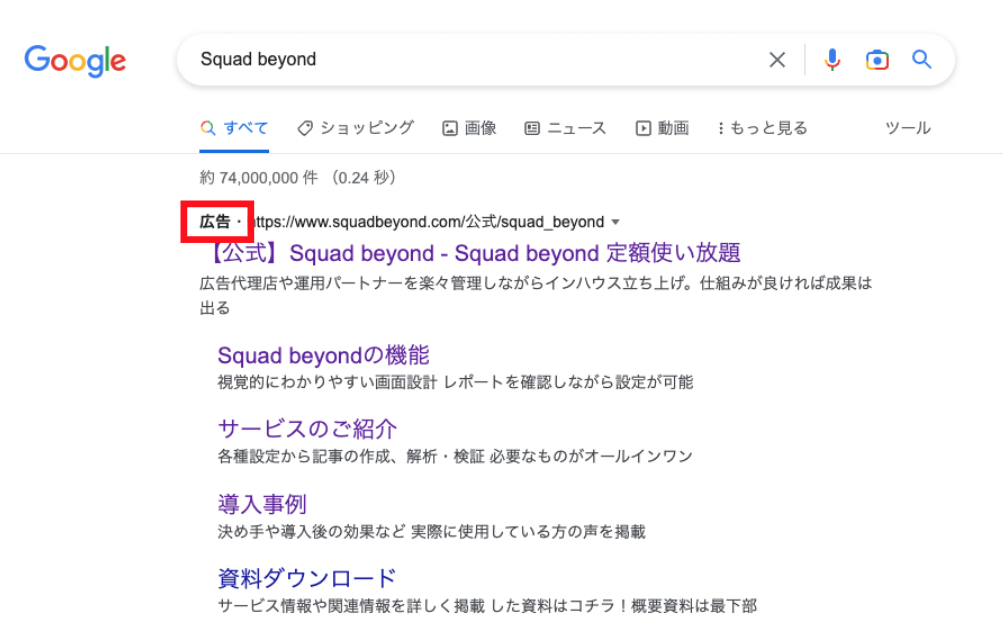
Task: Open the 画像 results tab
Action: pyautogui.click(x=470, y=128)
